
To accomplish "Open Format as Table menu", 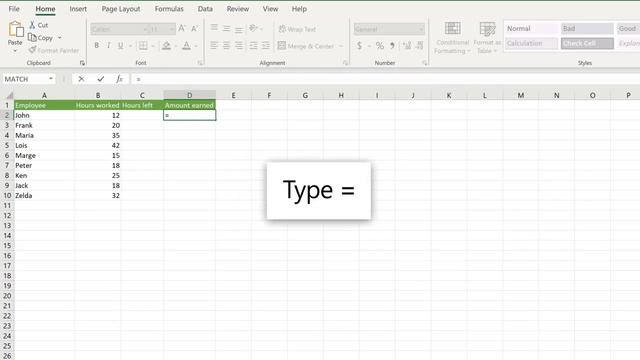I will 487,38.
